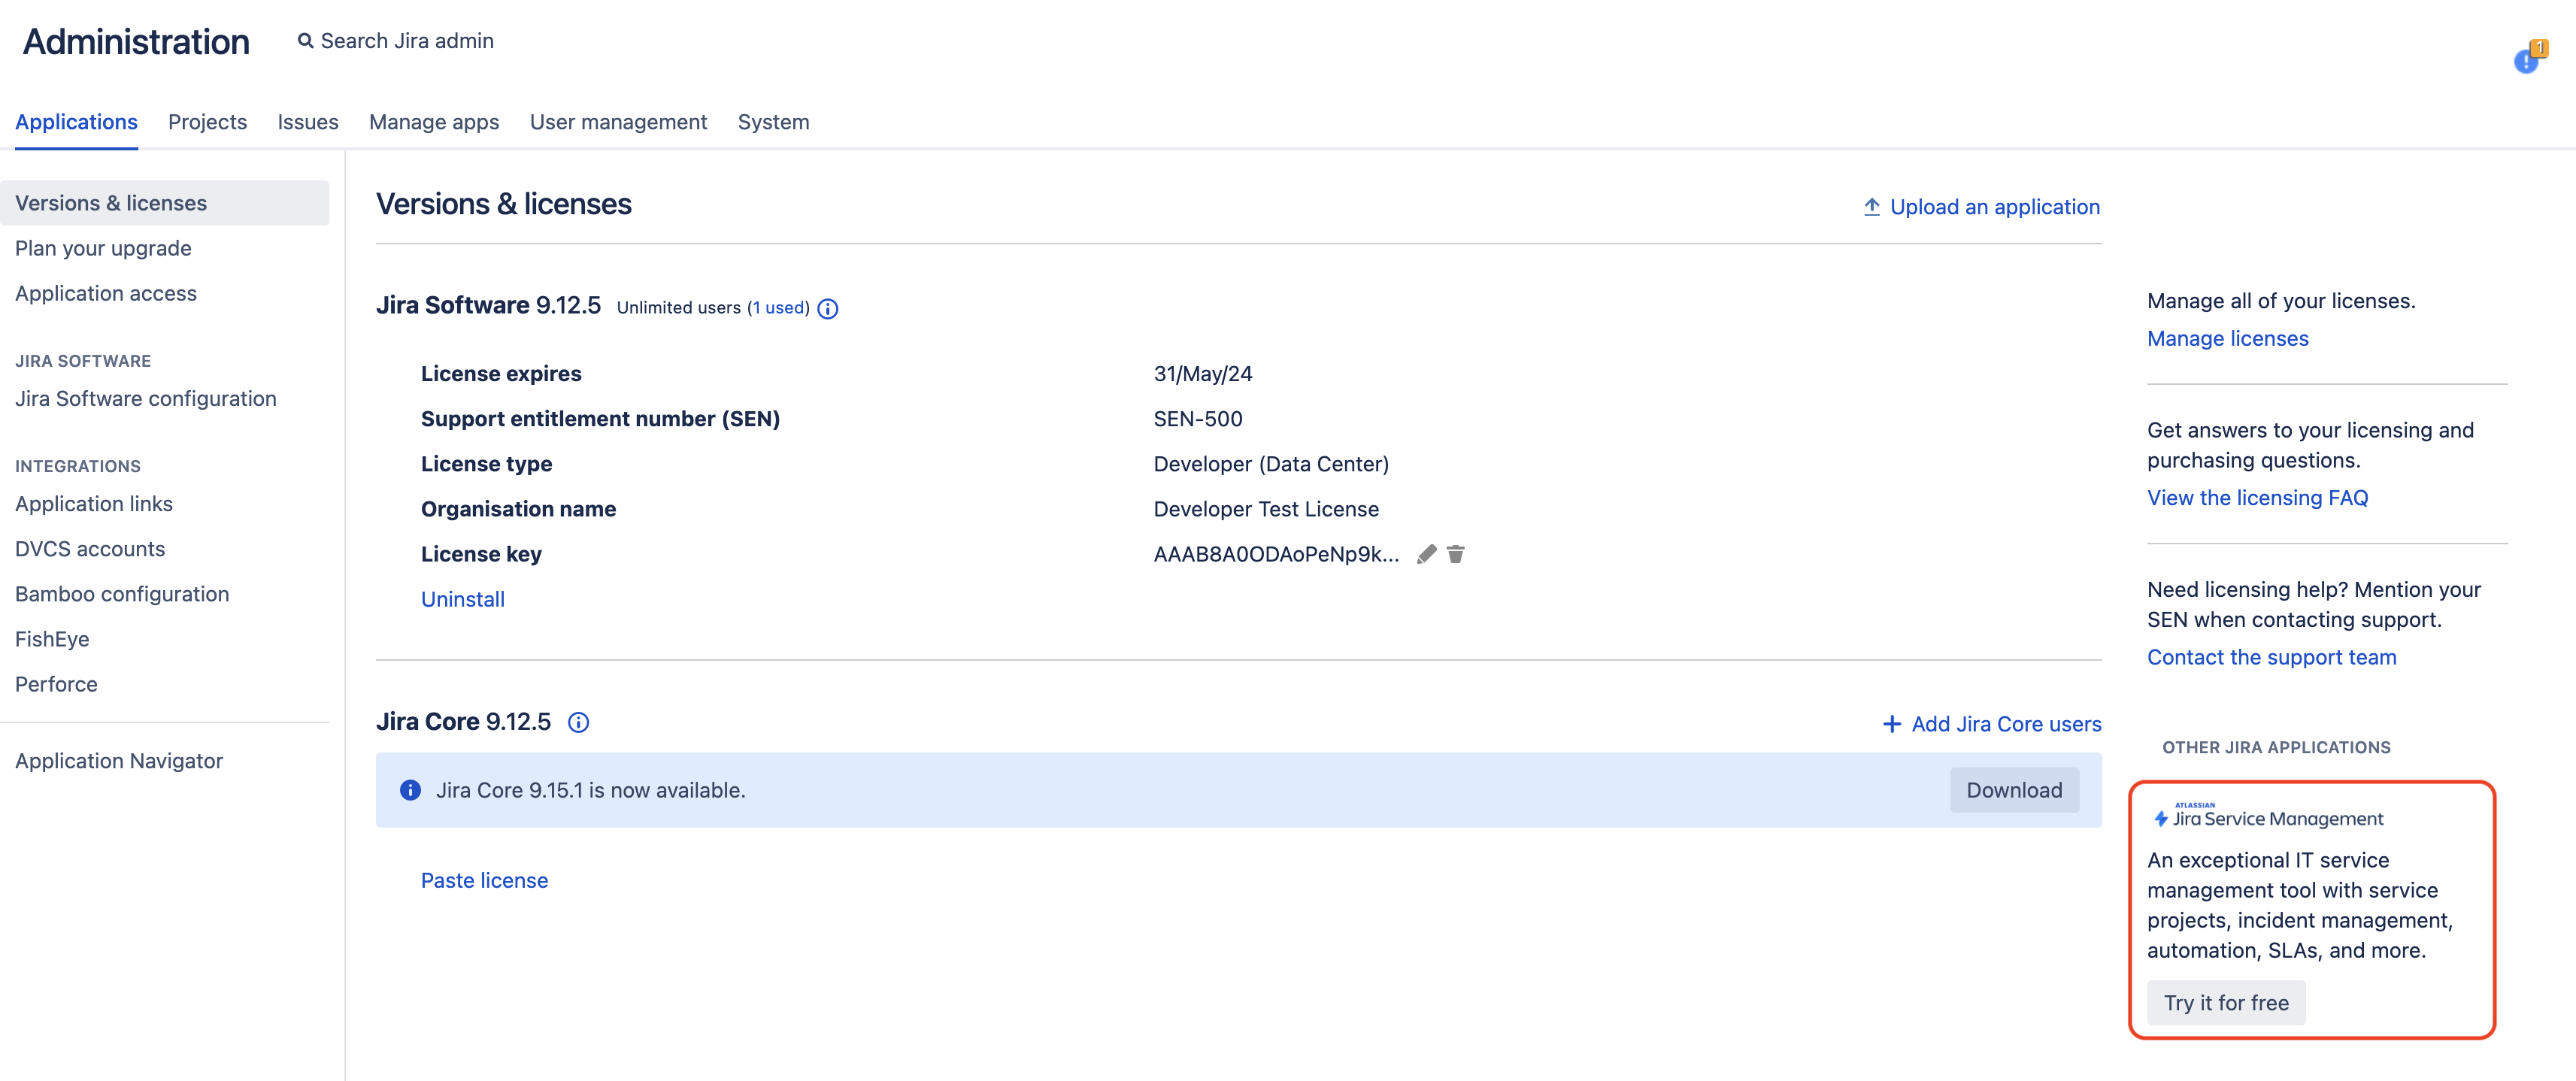Click Try it for free button
Screen dimensions: 2576x1081
coord(2225,1002)
